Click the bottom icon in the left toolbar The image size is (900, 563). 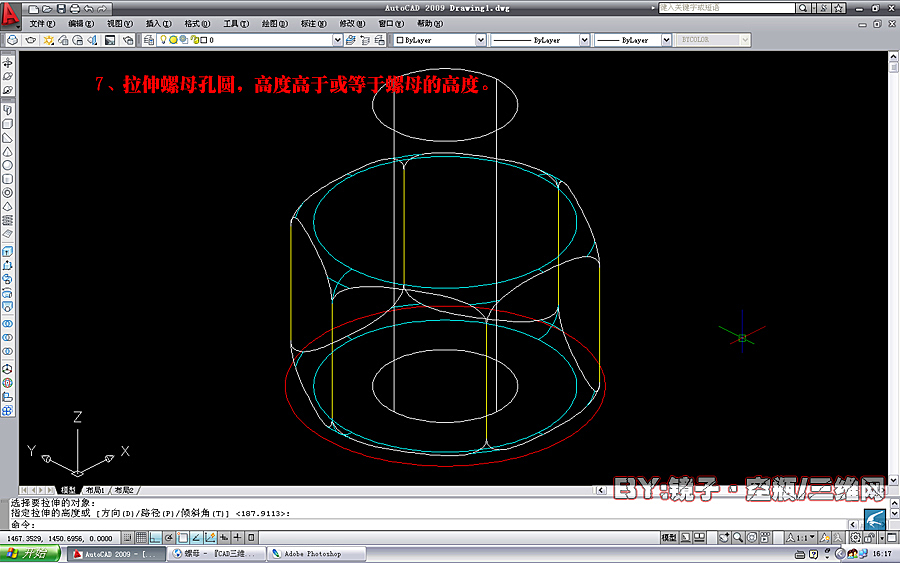[x=7, y=411]
